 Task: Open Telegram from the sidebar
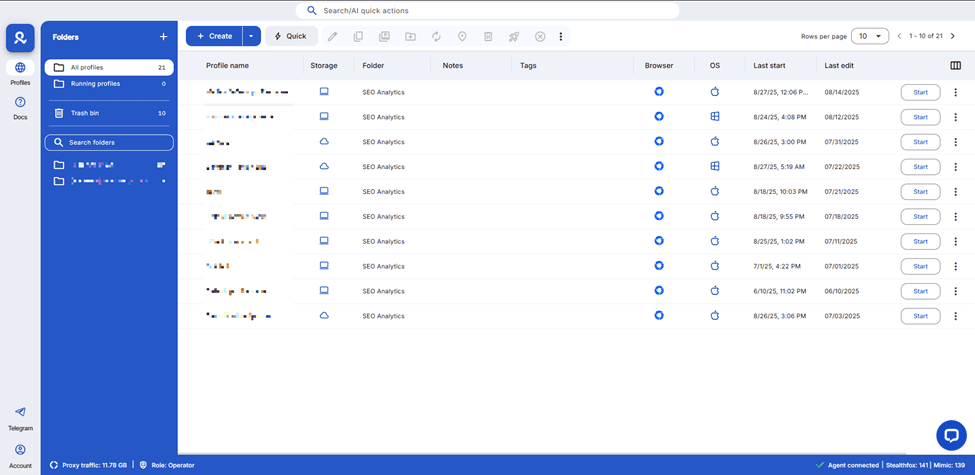click(x=20, y=412)
